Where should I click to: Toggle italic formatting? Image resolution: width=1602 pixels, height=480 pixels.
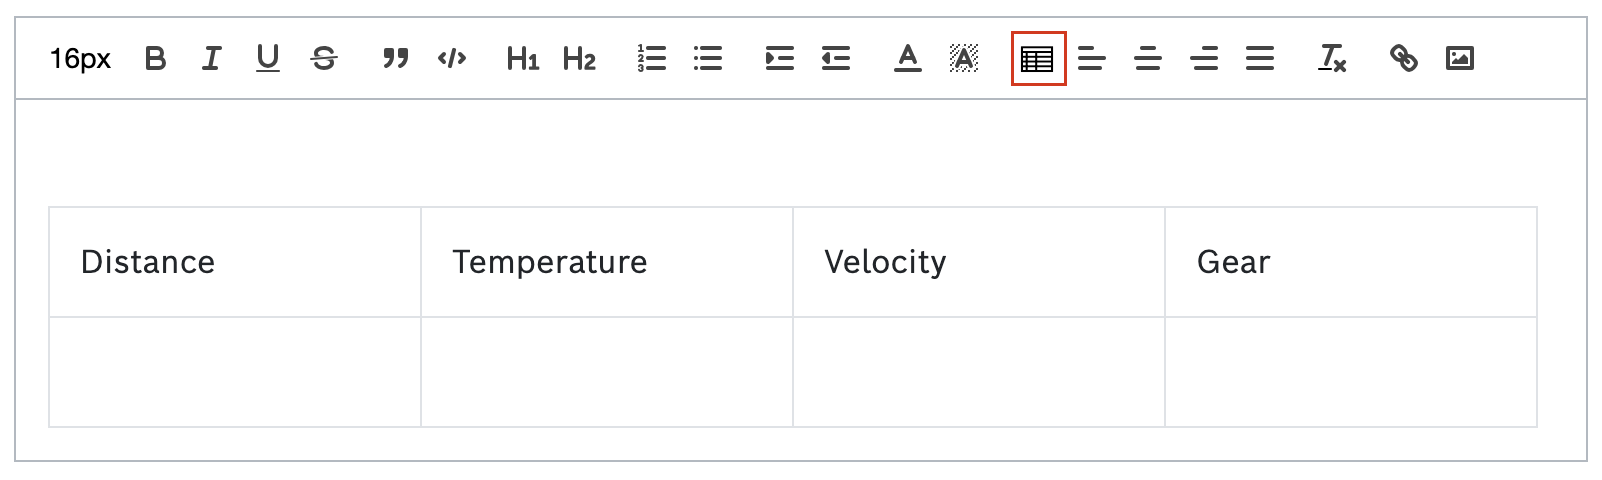(x=211, y=59)
